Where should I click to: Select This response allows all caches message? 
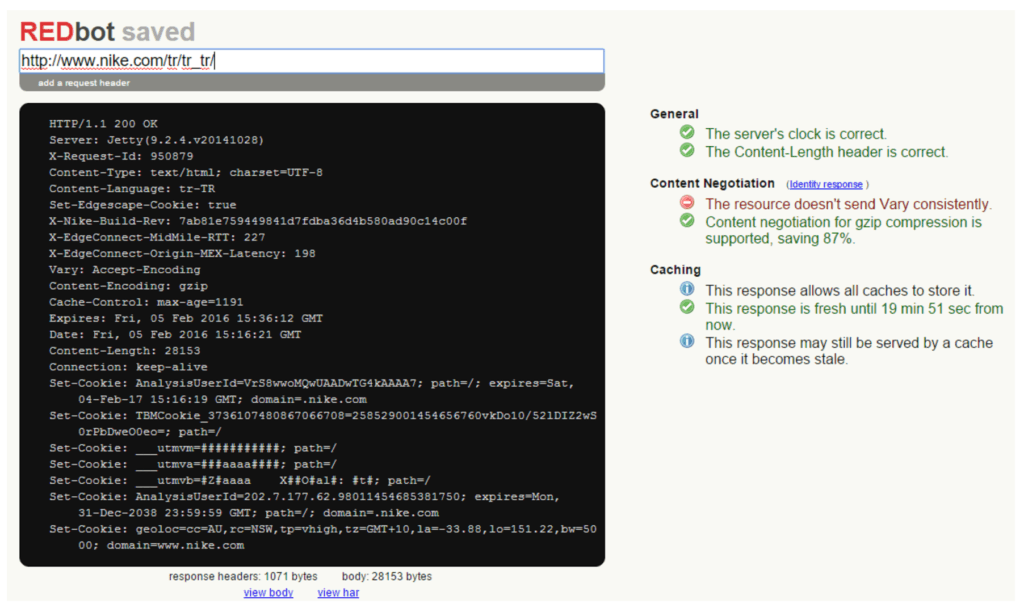[x=840, y=291]
